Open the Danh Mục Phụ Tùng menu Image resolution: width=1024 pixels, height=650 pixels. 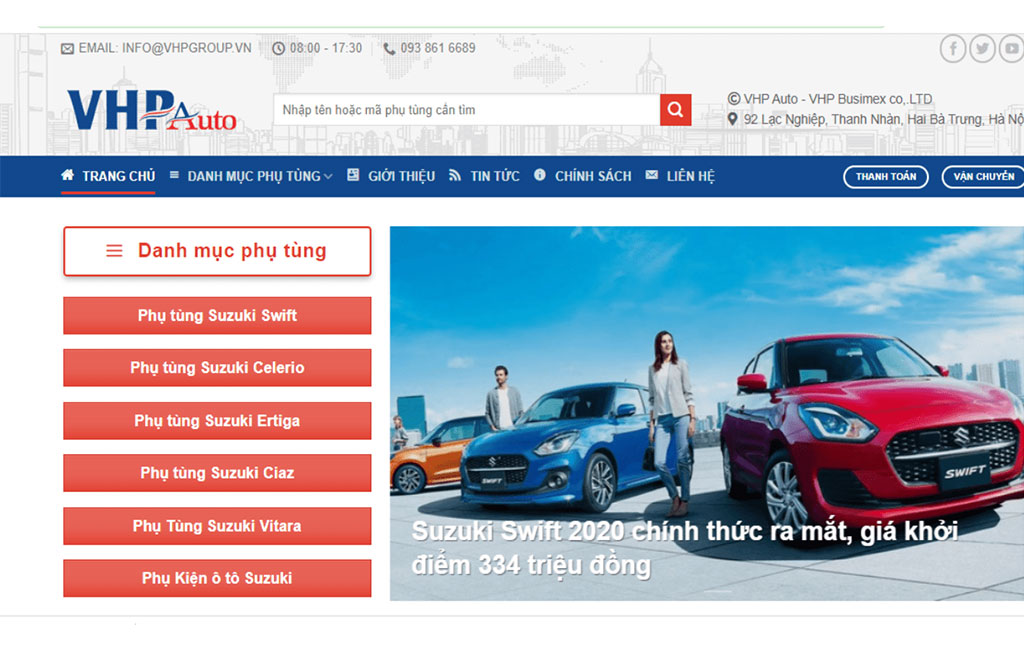[x=254, y=176]
